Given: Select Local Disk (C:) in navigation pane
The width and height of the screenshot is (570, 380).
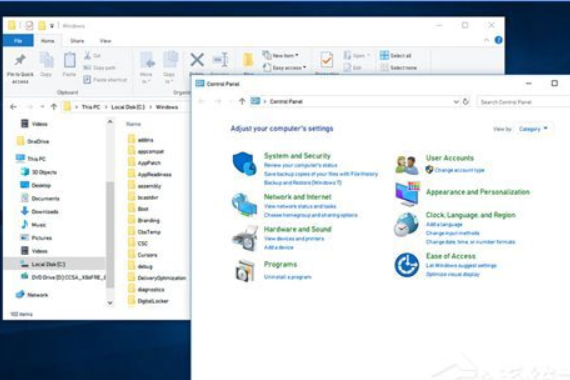Looking at the screenshot, I should tap(54, 264).
